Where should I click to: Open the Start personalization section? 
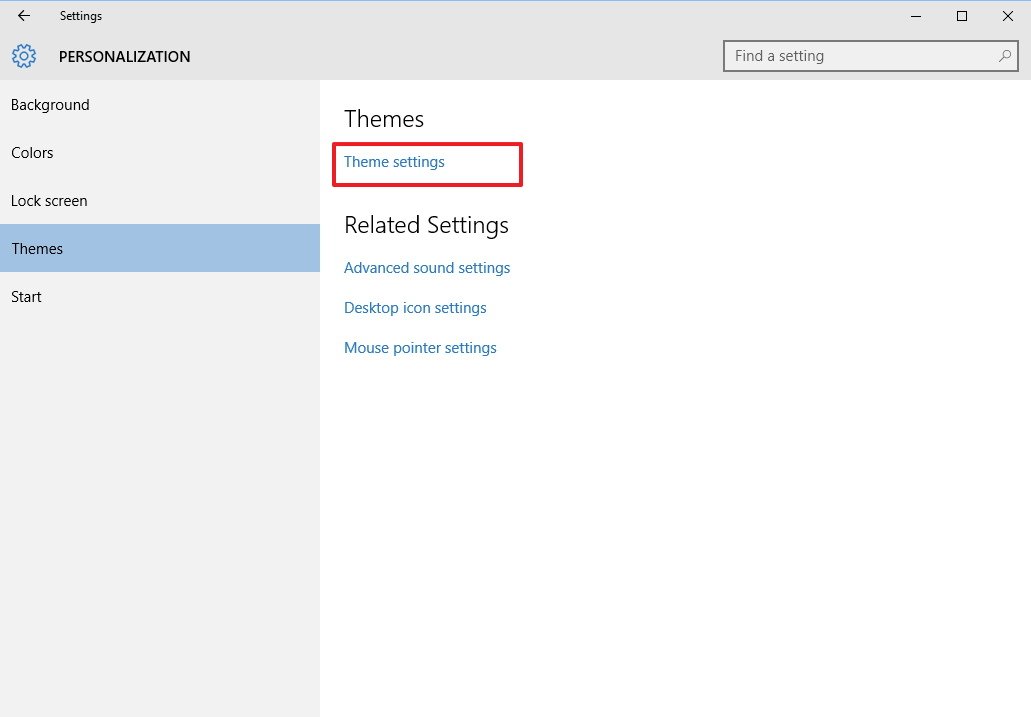(x=26, y=297)
